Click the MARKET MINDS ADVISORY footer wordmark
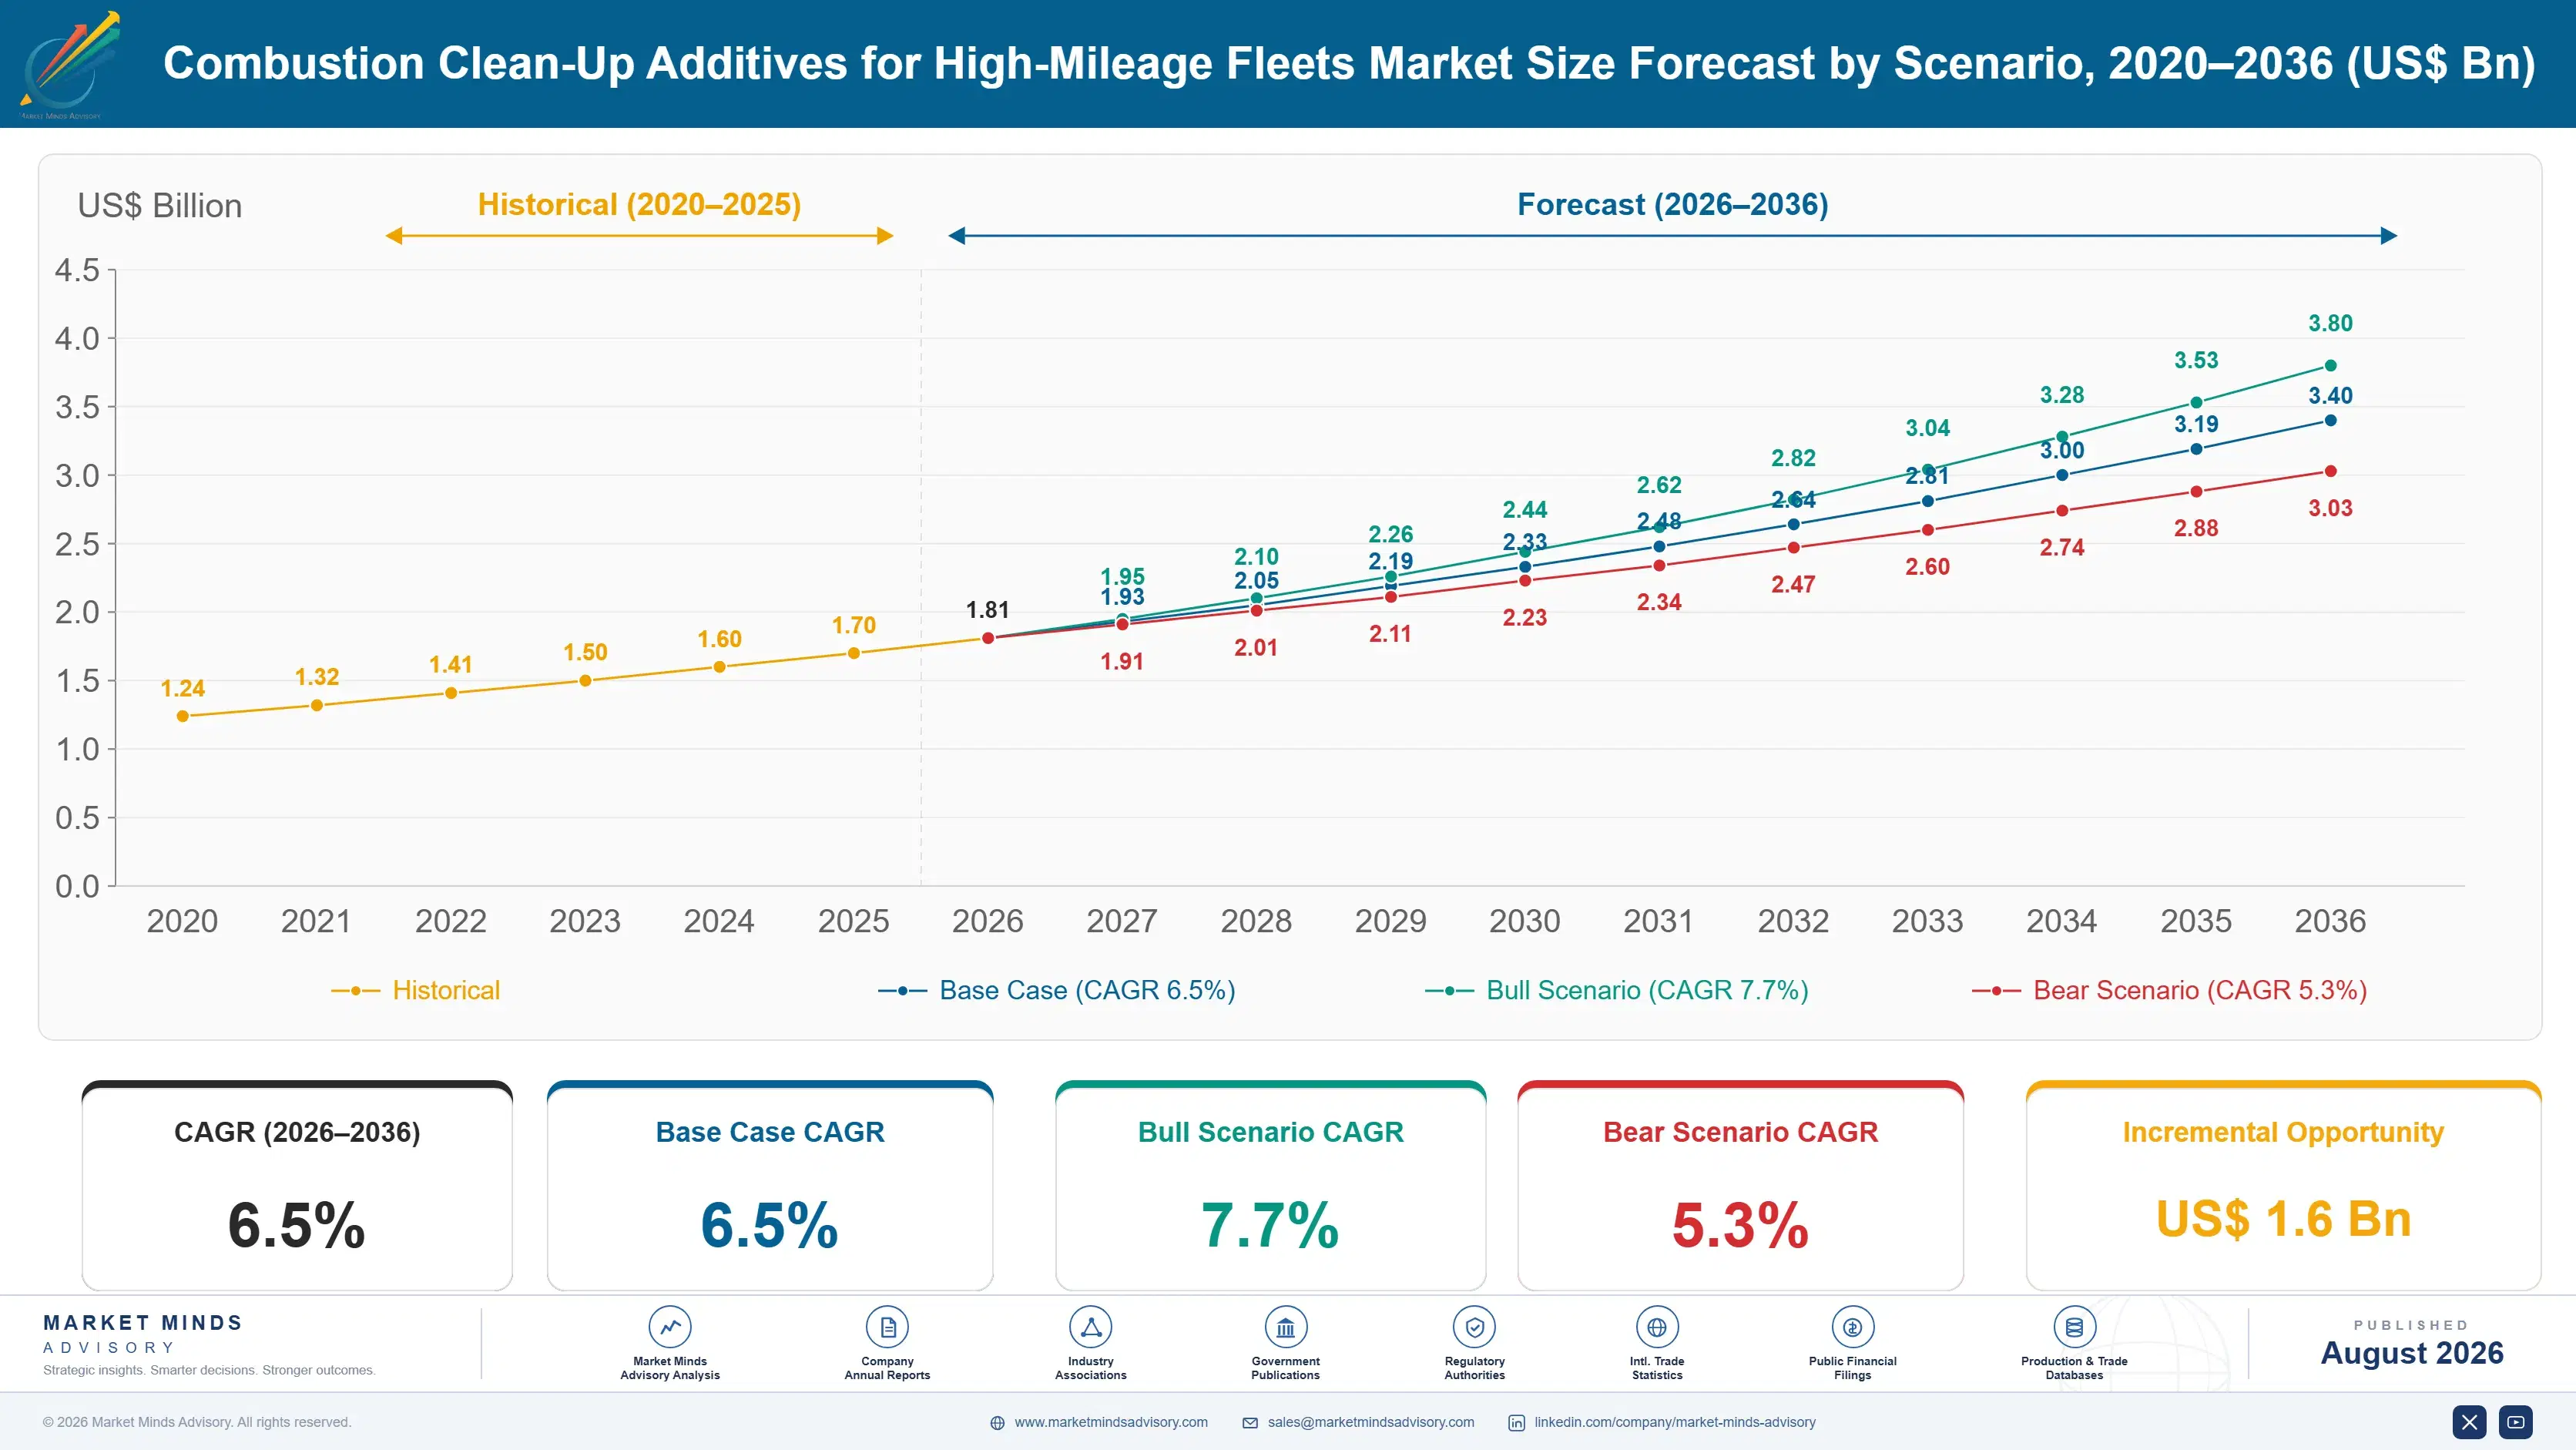 click(143, 1334)
